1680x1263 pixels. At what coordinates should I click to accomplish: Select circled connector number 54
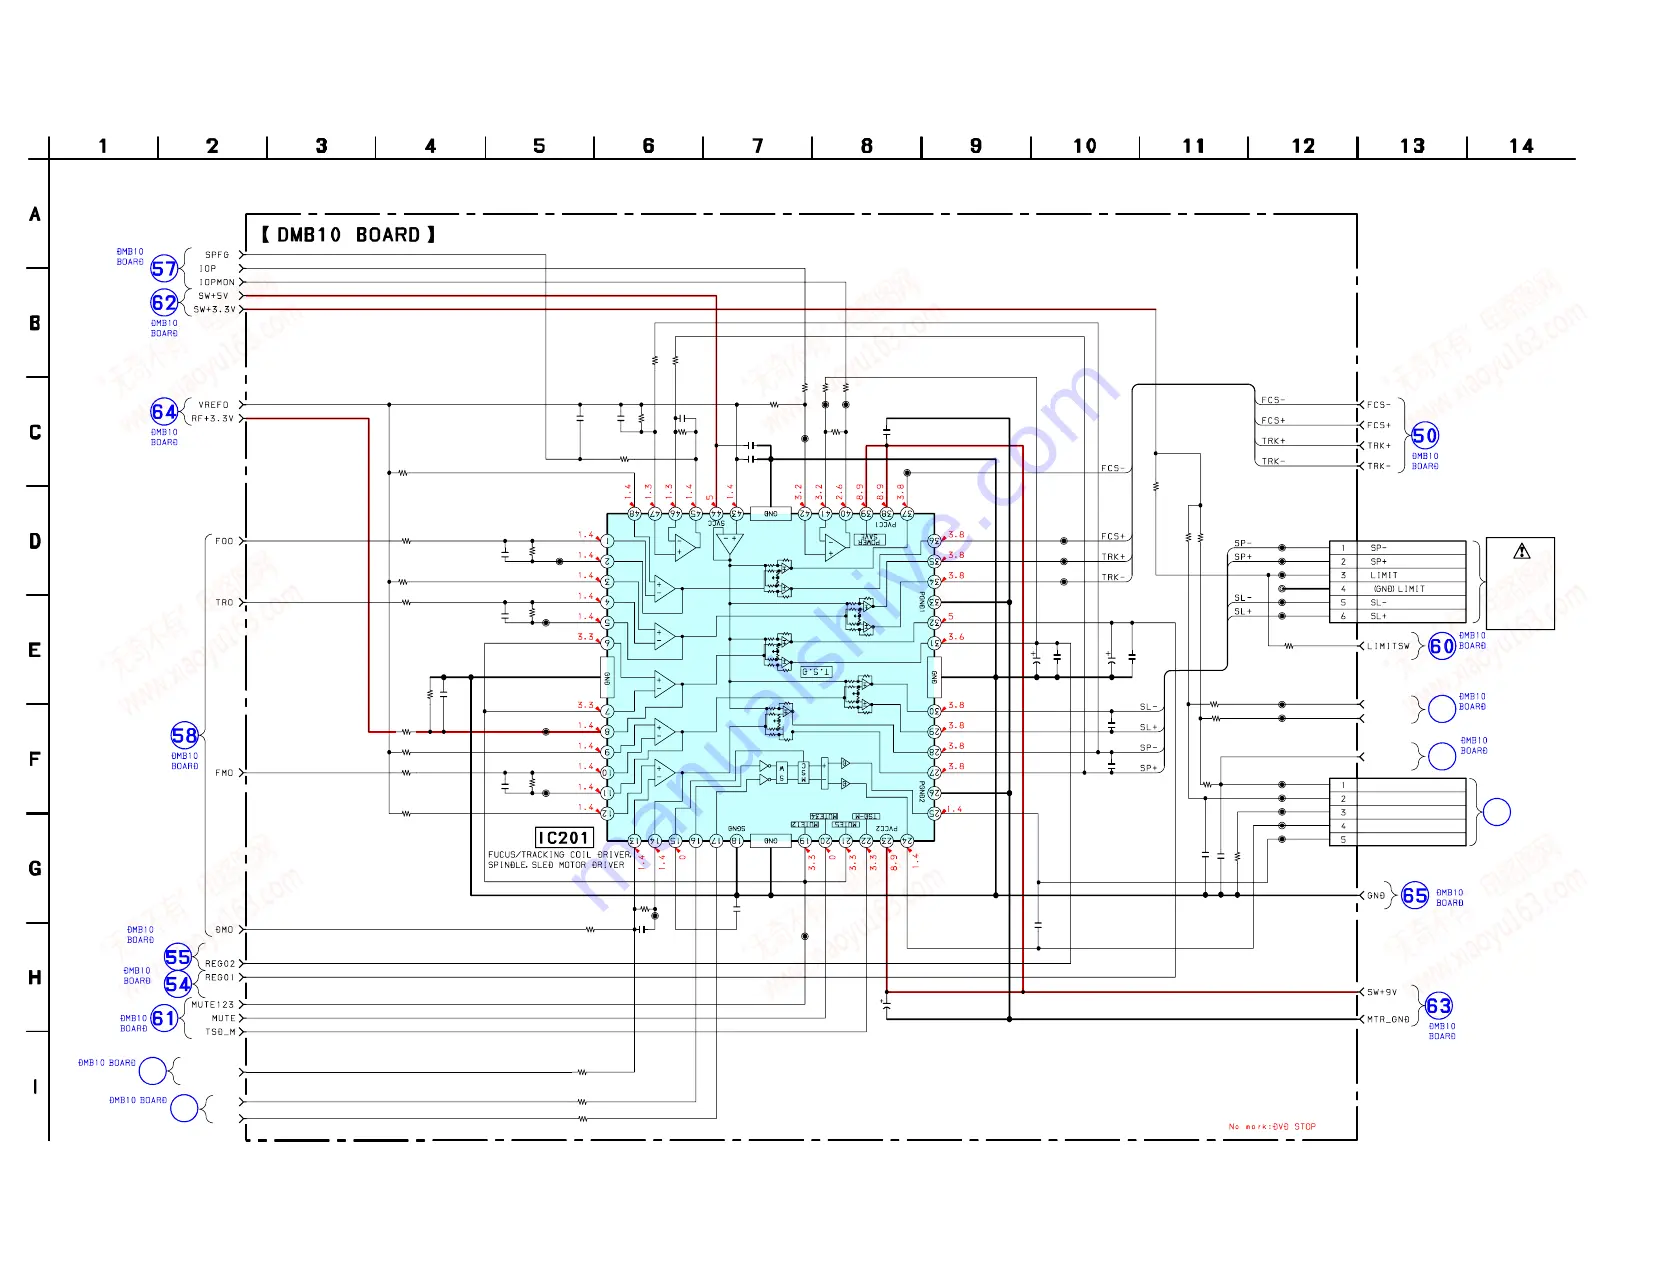178,984
